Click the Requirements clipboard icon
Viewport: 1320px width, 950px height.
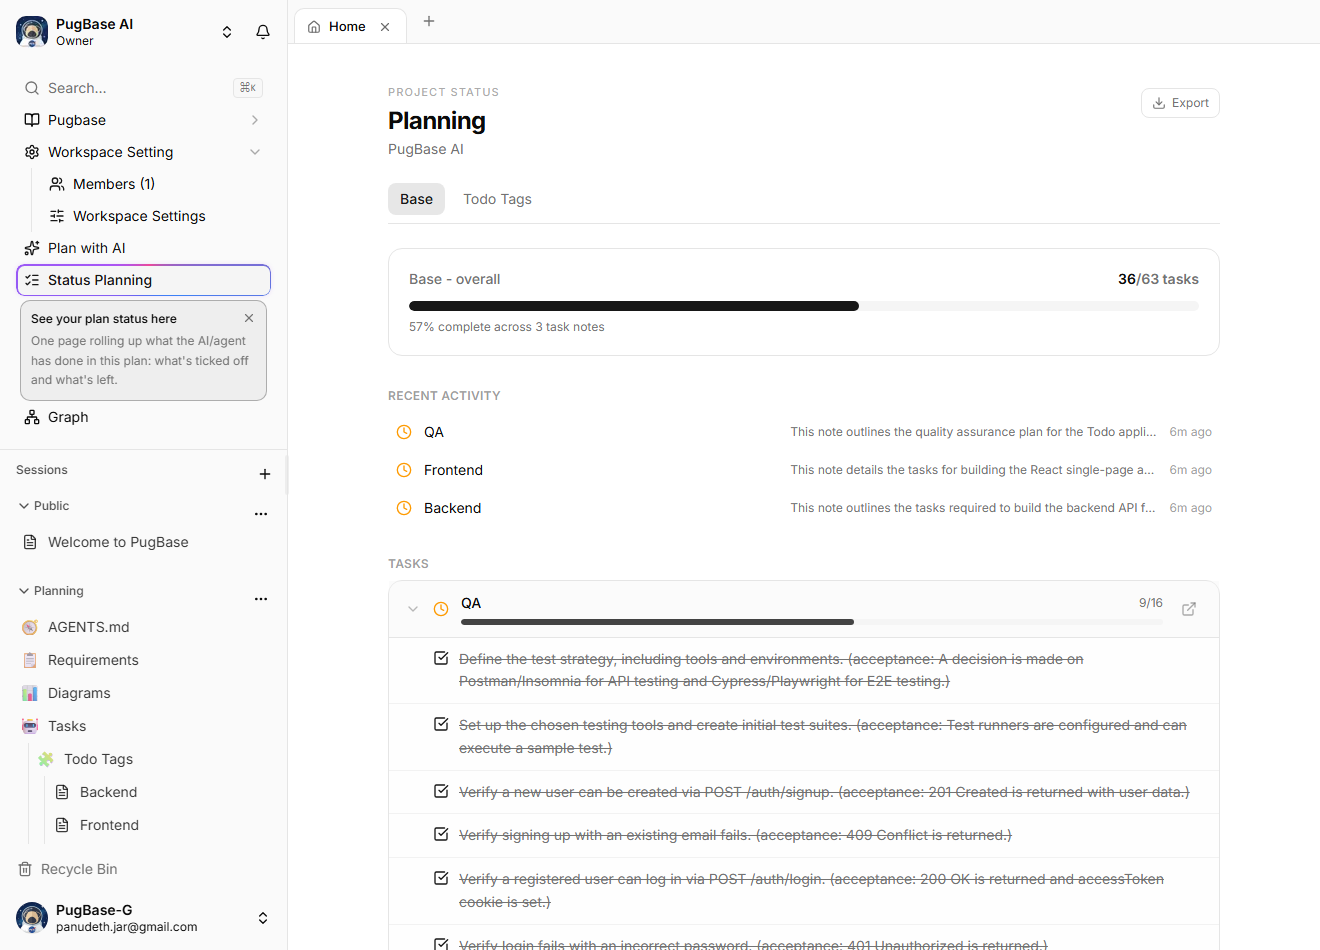(x=30, y=660)
